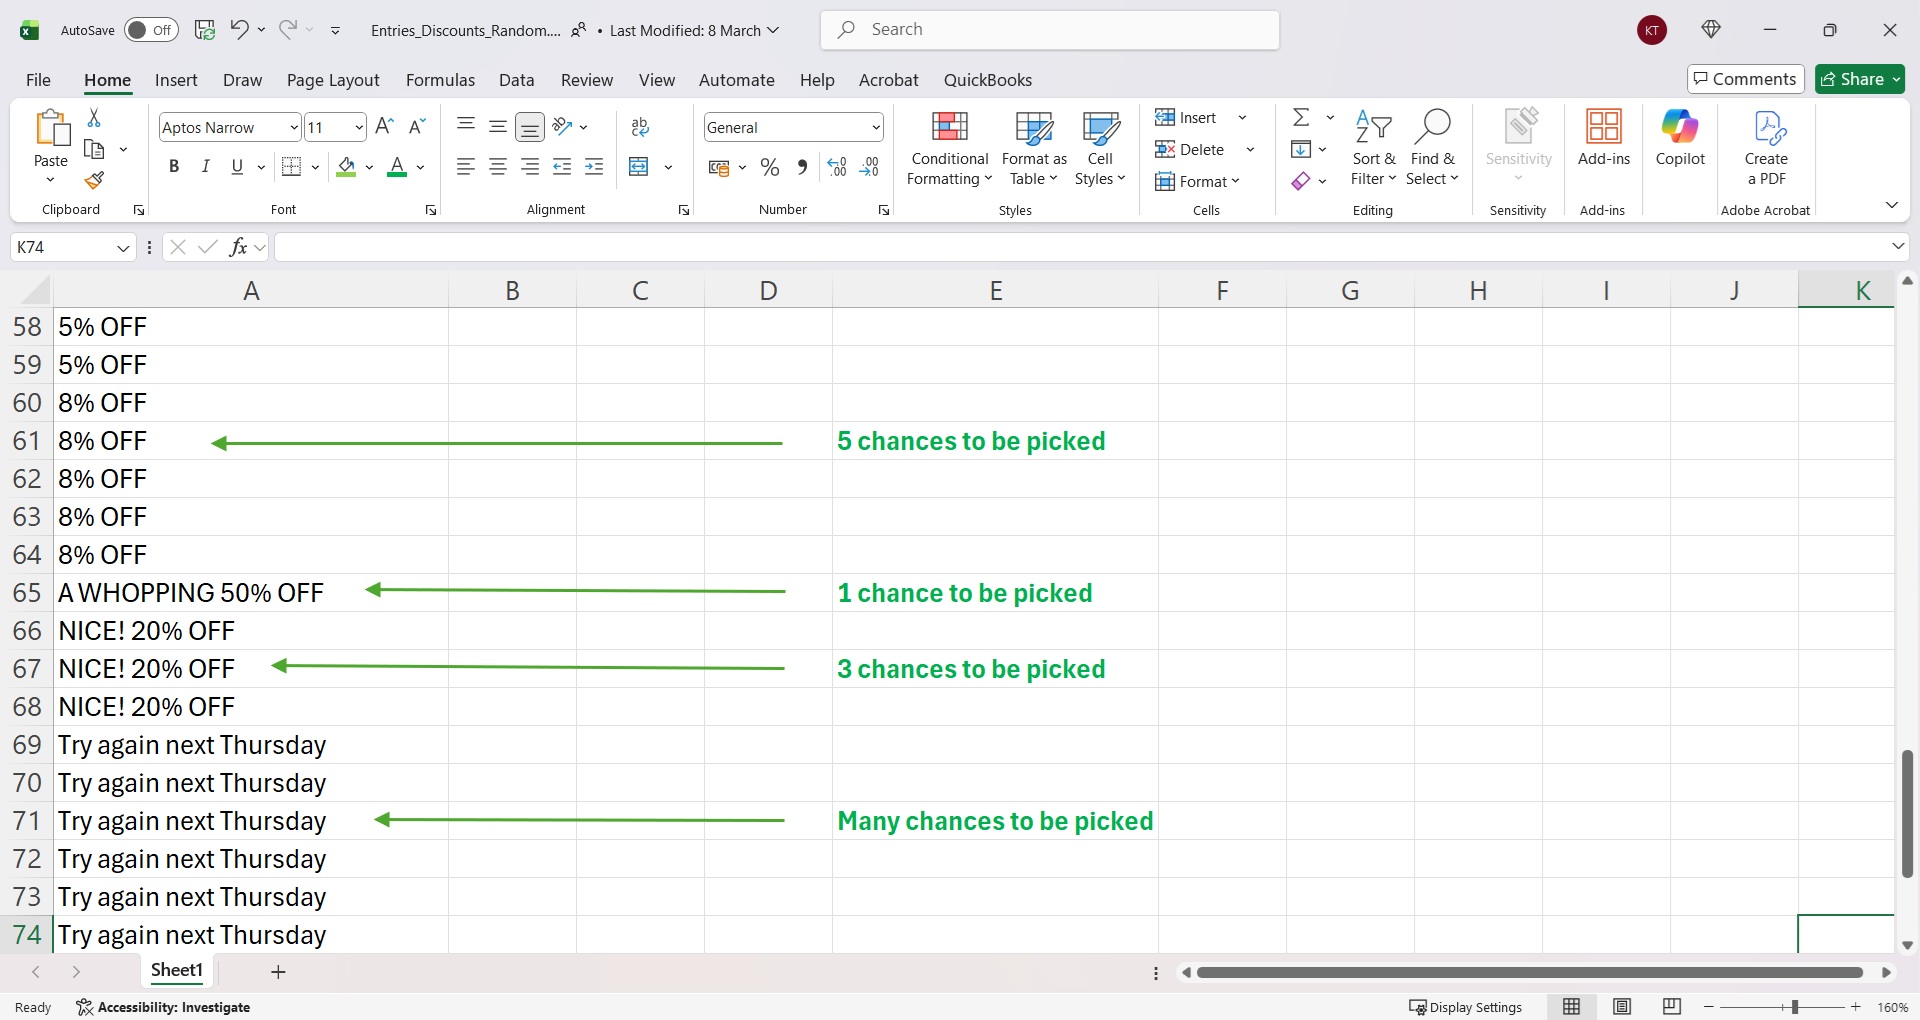The height and width of the screenshot is (1020, 1920).
Task: Toggle Bold formatting
Action: 174,167
